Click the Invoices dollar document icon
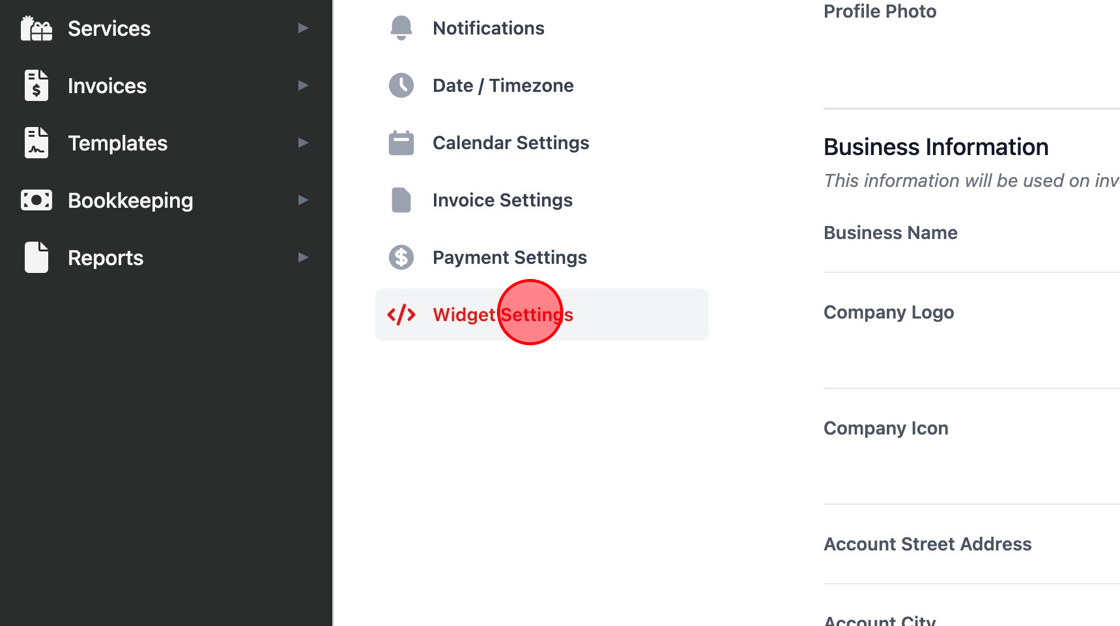The width and height of the screenshot is (1120, 626). tap(36, 86)
